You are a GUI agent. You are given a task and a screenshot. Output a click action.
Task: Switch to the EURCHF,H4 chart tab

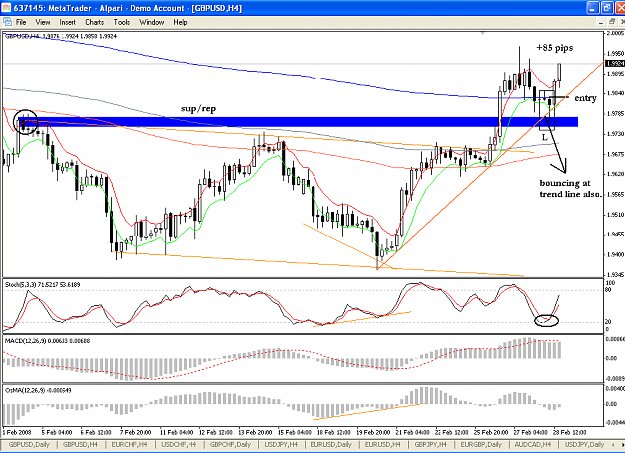point(130,444)
